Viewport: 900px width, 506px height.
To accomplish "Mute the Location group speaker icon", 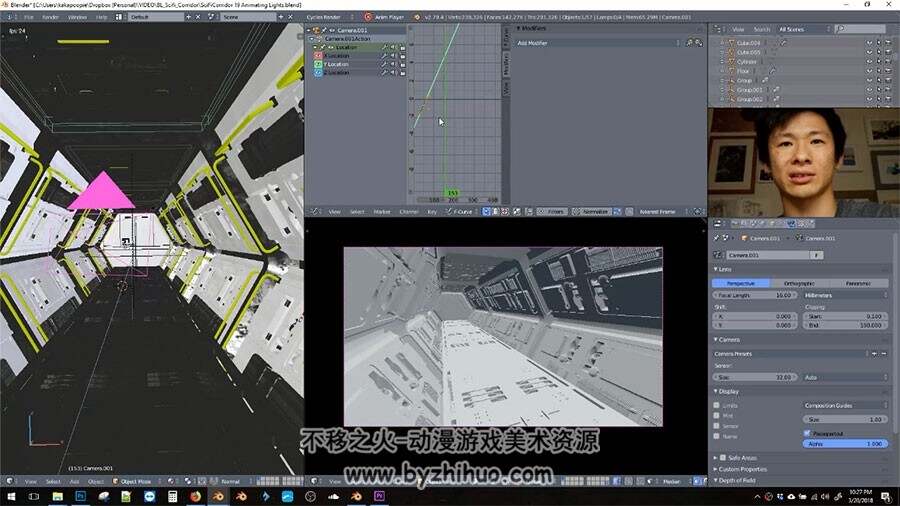I will tap(394, 47).
